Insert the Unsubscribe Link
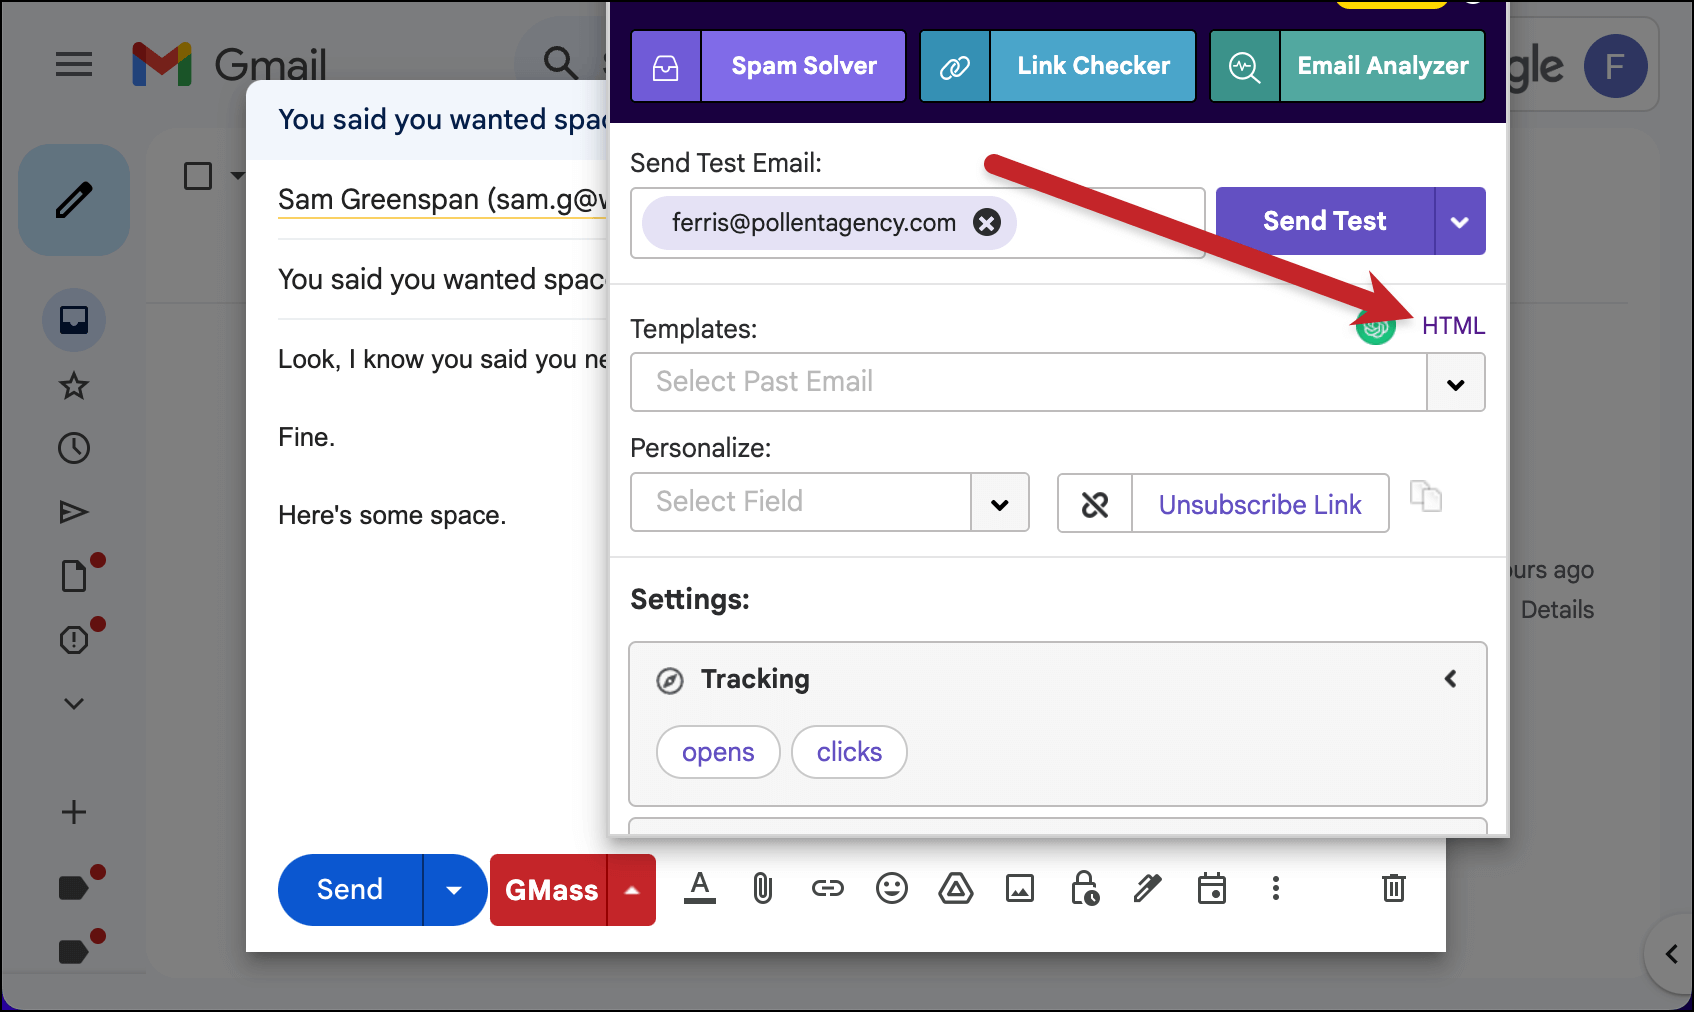 coord(1260,504)
